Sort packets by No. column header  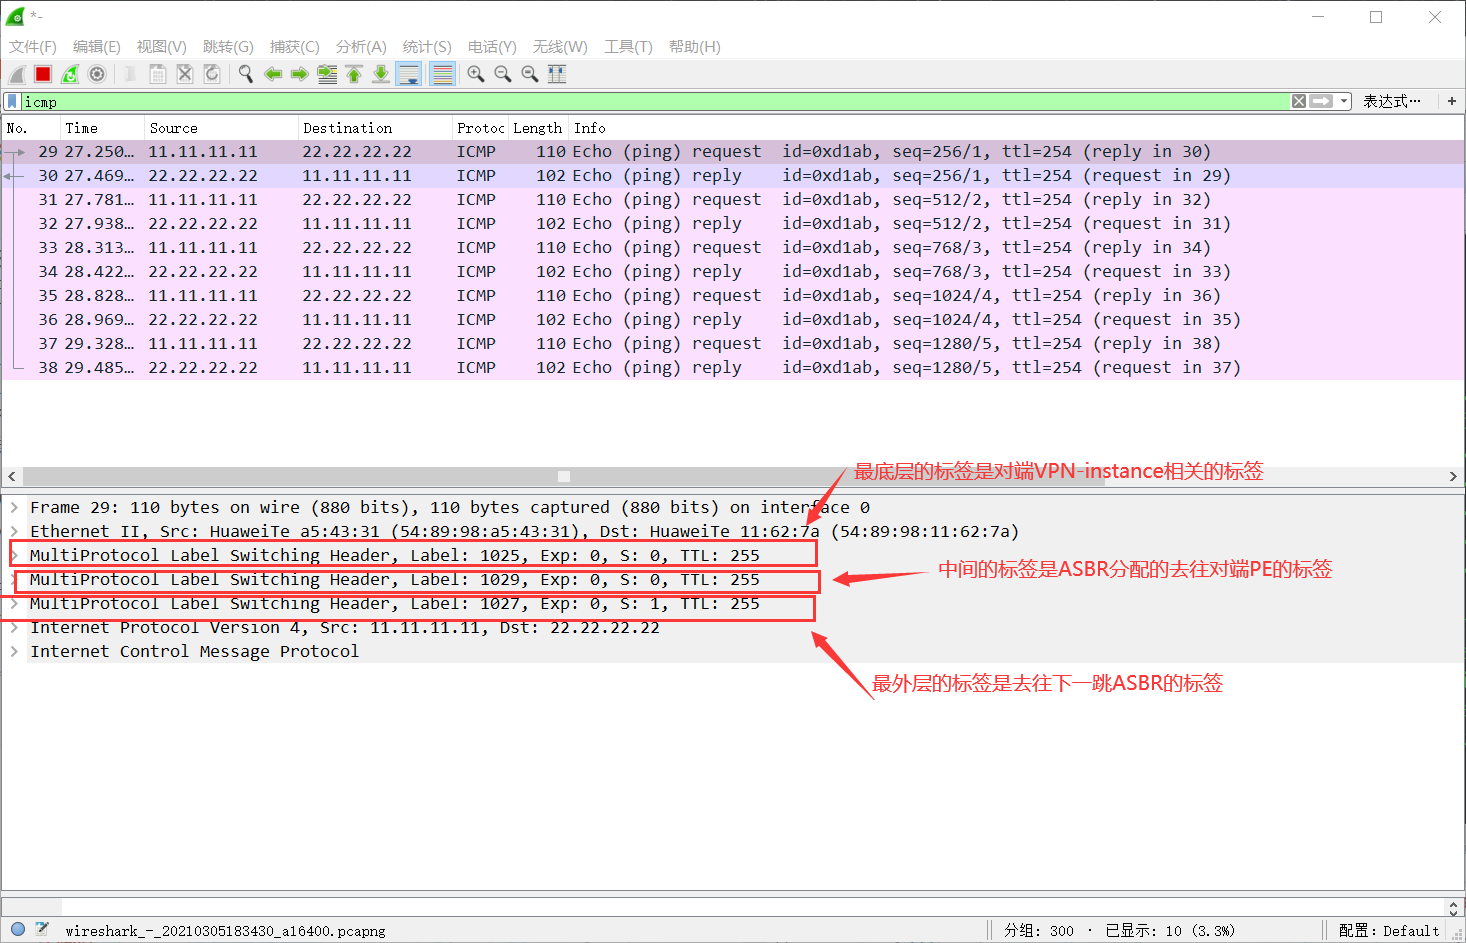click(31, 128)
